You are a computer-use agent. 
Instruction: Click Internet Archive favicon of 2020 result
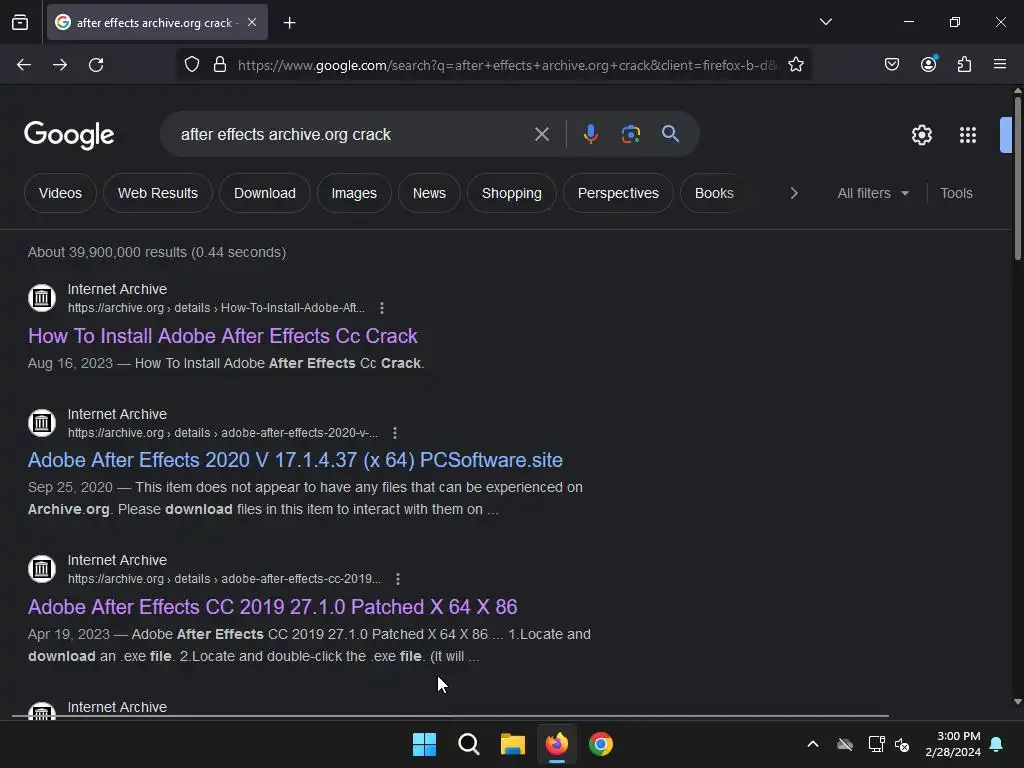pos(42,423)
